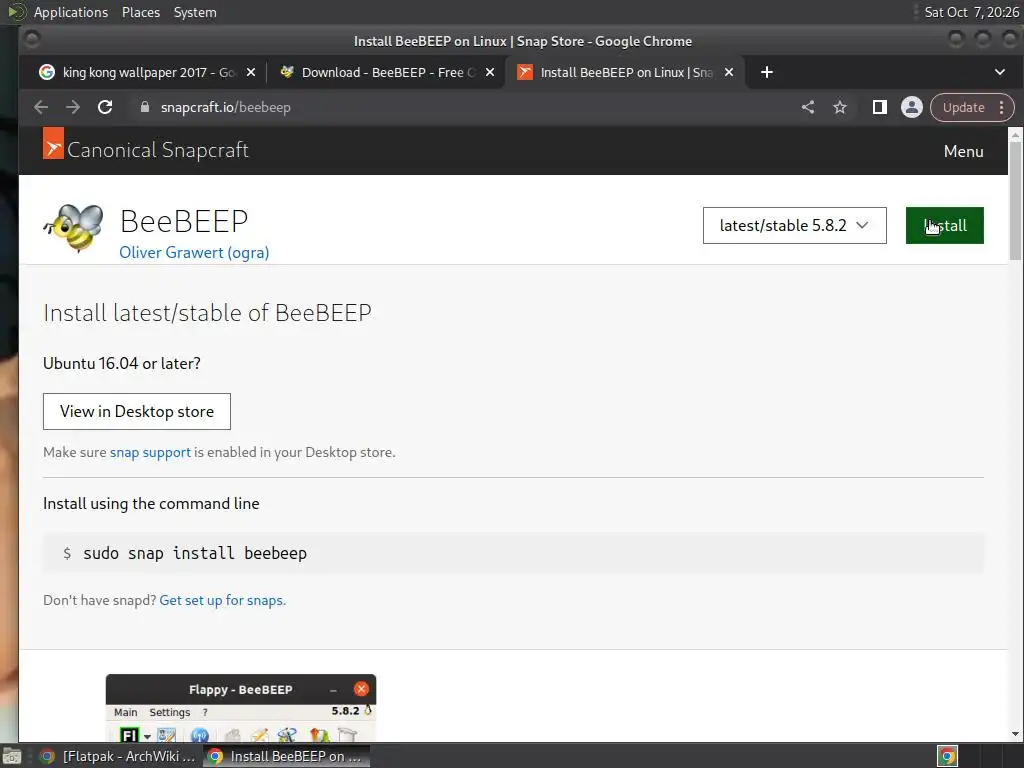Image resolution: width=1024 pixels, height=768 pixels.
Task: Click View in Desktop store button
Action: 136,411
